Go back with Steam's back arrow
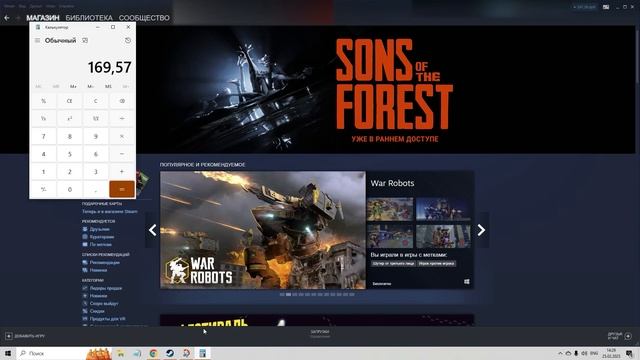The height and width of the screenshot is (360, 640). coord(7,18)
